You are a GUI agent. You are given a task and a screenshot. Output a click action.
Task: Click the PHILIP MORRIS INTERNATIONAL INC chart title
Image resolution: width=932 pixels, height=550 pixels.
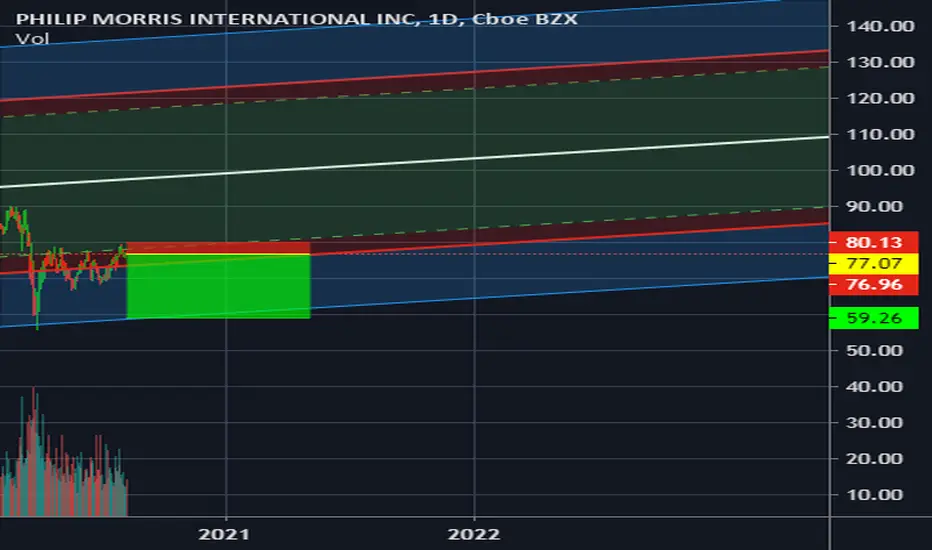click(297, 19)
